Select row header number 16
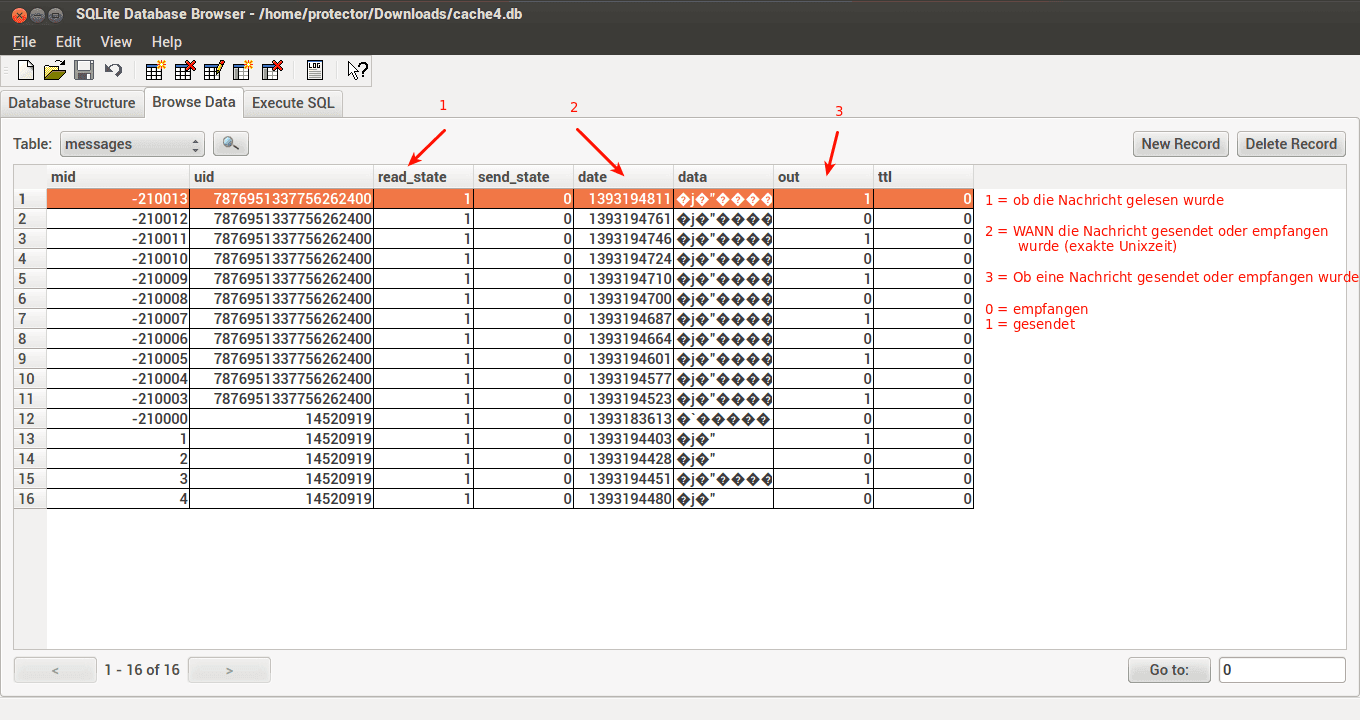The height and width of the screenshot is (720, 1360). coord(30,499)
